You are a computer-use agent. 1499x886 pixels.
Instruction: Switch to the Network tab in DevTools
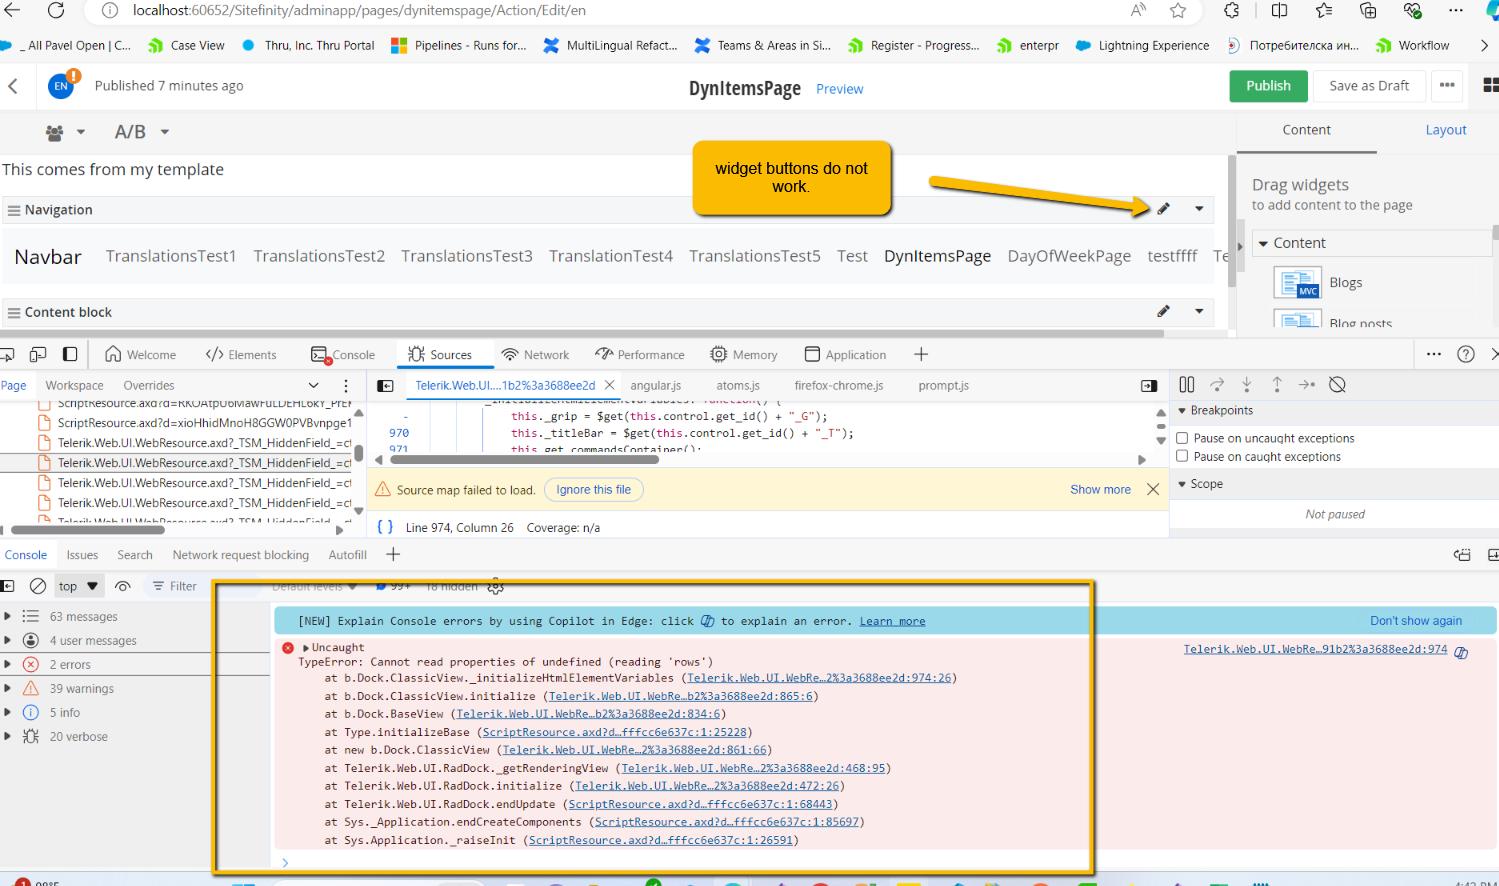(x=535, y=354)
